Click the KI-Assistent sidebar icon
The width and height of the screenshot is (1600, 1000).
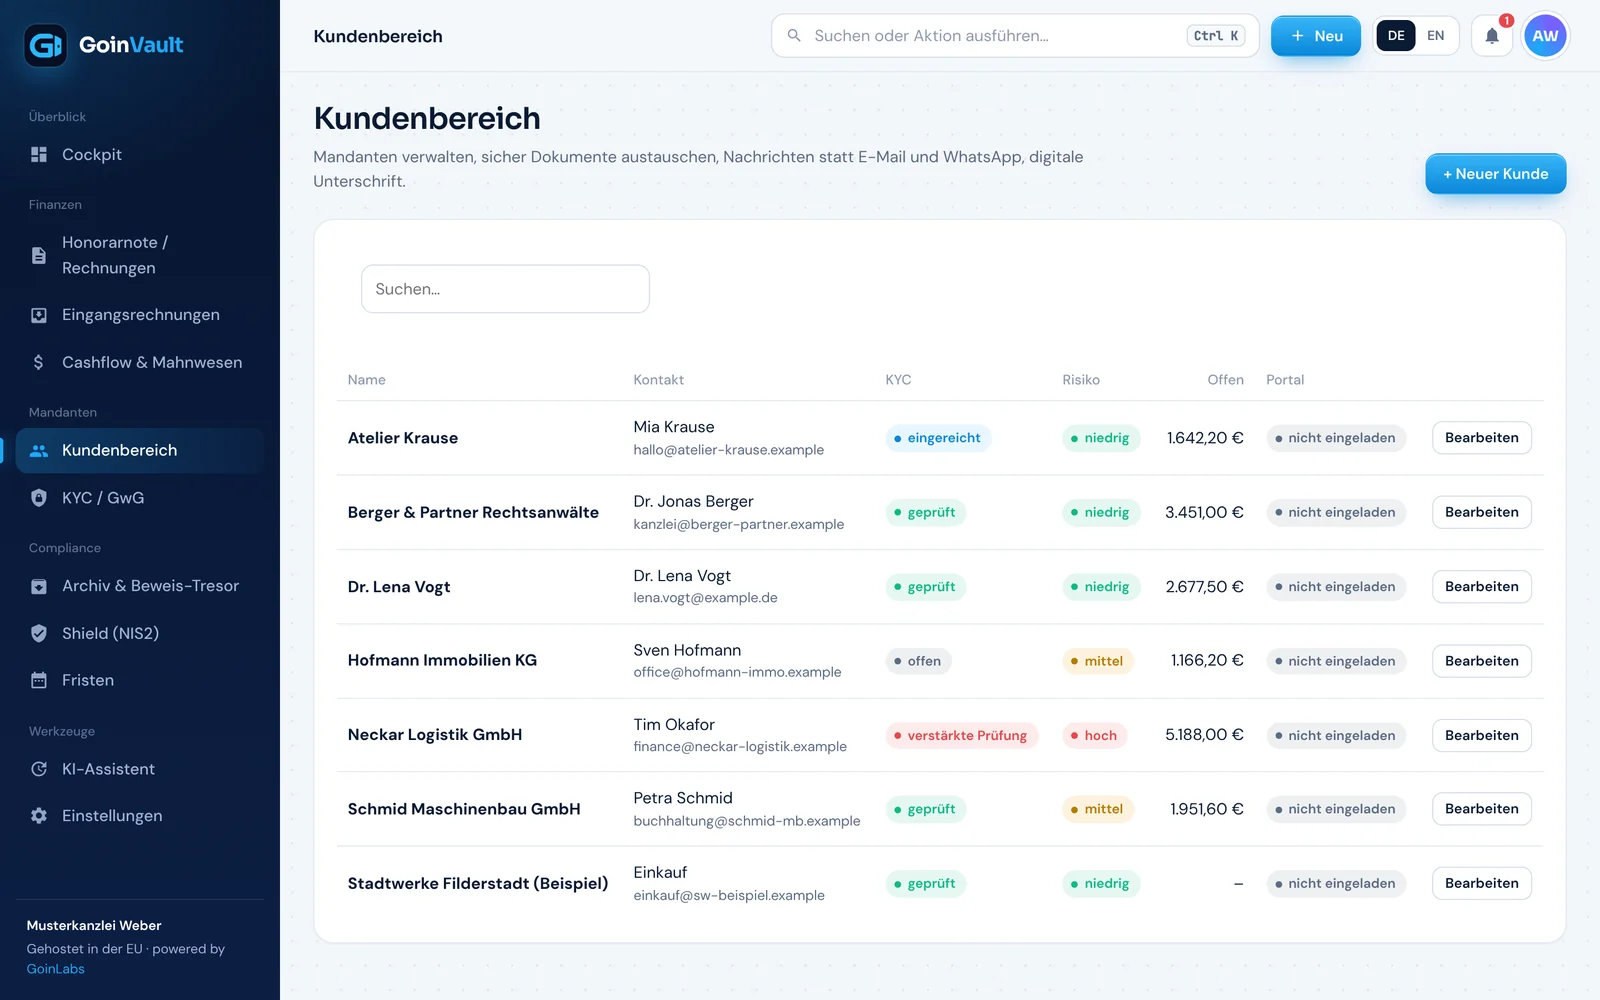[39, 769]
